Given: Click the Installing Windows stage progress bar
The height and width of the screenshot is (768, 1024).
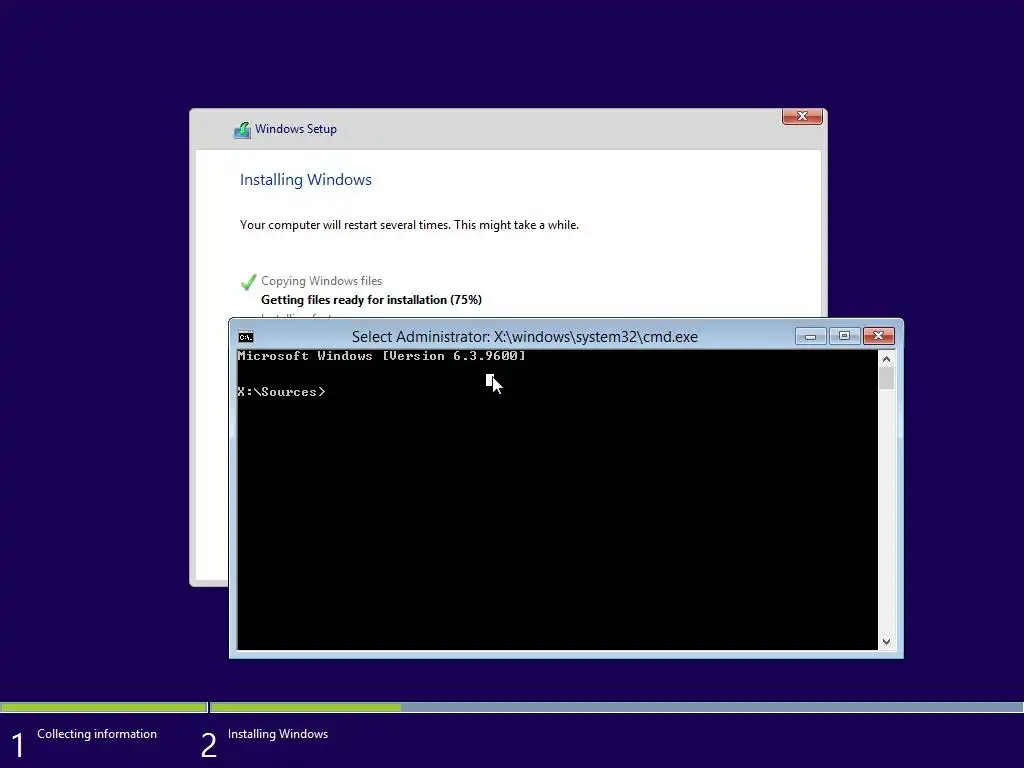Looking at the screenshot, I should pos(616,707).
